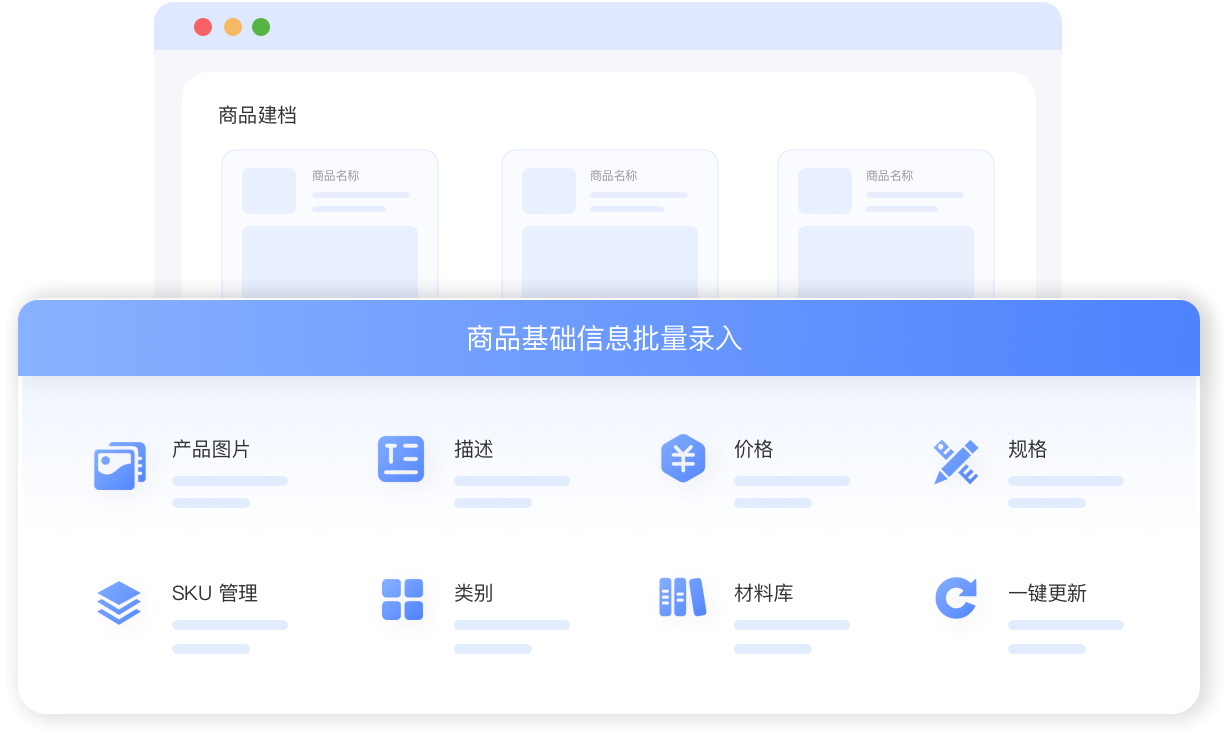The height and width of the screenshot is (738, 1230).
Task: Click the 类别 four-square grid icon
Action: coord(402,599)
